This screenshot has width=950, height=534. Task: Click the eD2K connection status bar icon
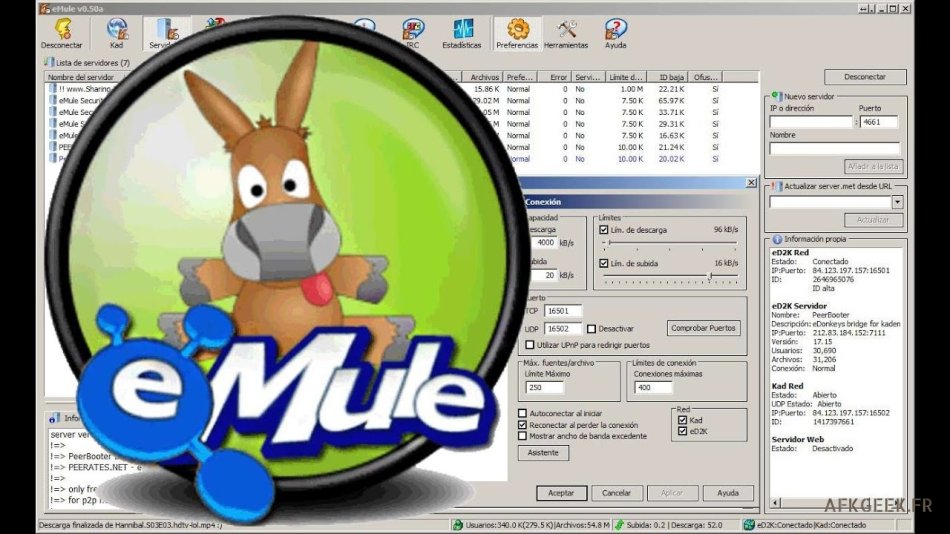pos(749,525)
